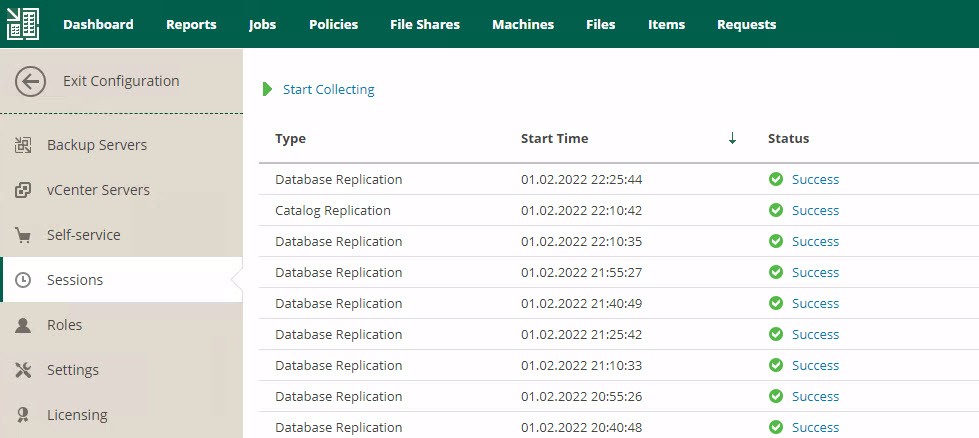Open Backup Servers via its sidebar icon
Screen dimensions: 979x438
pyautogui.click(x=23, y=145)
